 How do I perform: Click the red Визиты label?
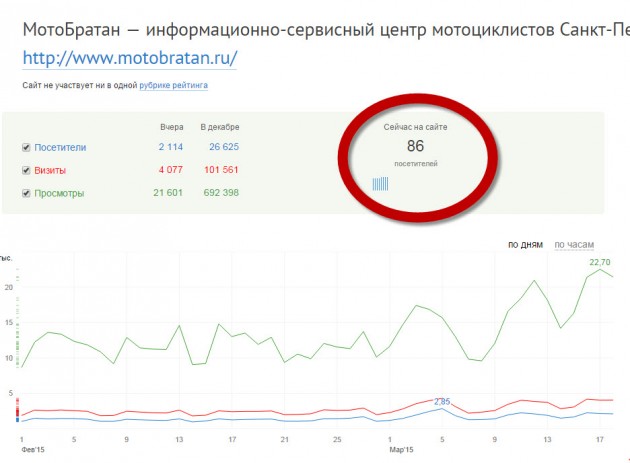51,170
